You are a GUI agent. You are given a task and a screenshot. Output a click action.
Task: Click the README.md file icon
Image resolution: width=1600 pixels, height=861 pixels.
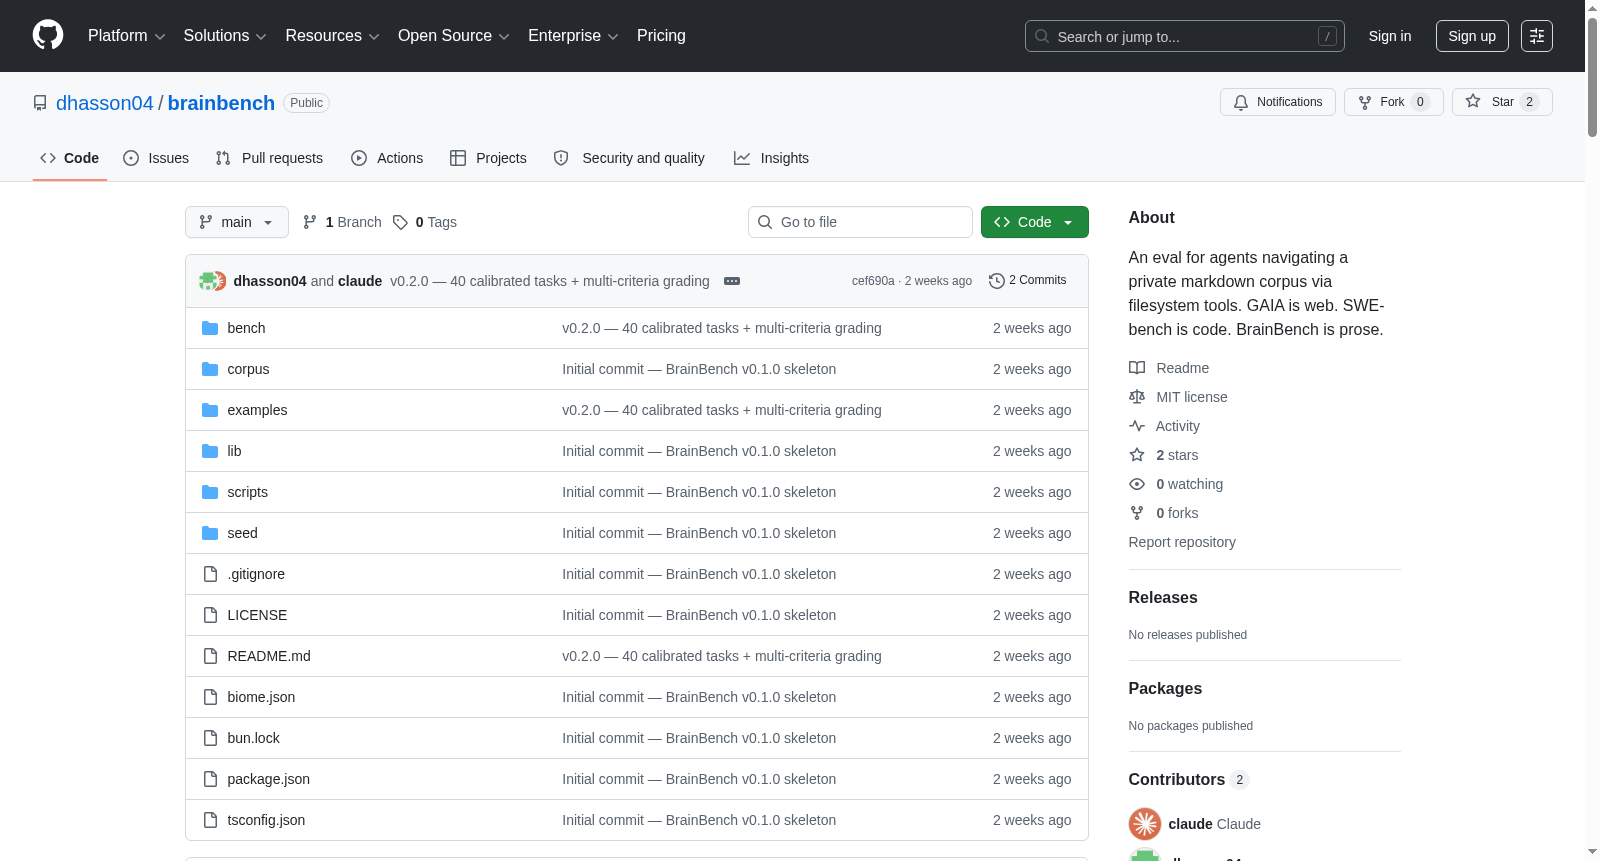coord(210,656)
